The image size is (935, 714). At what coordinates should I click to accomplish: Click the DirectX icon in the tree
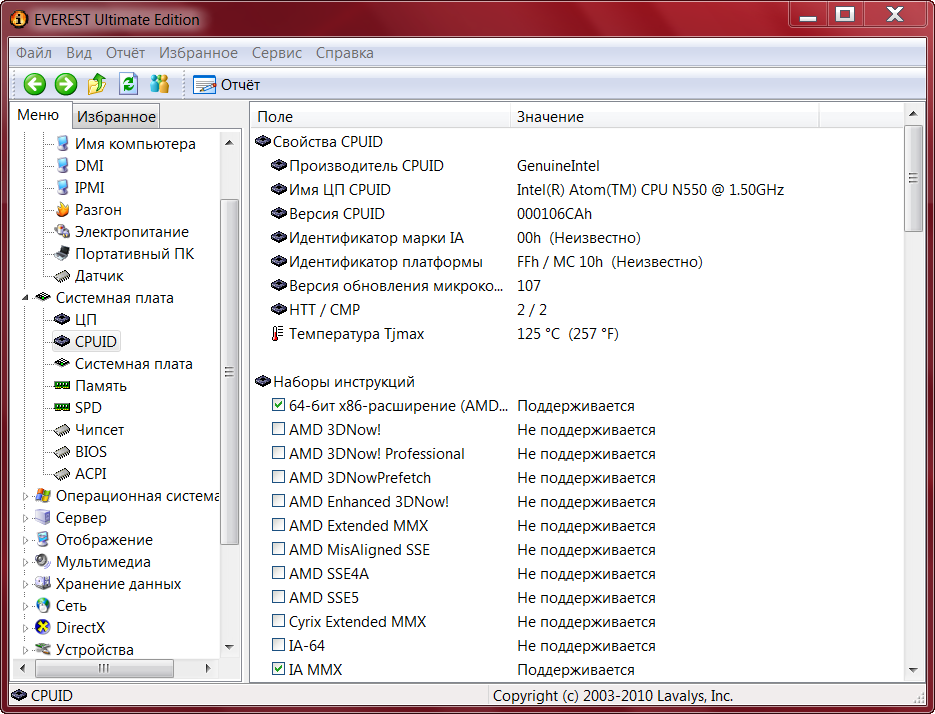pos(43,628)
